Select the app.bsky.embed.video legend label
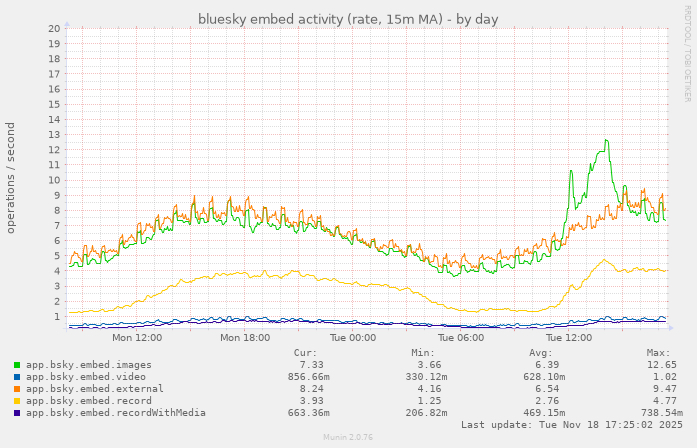The image size is (697, 448). (85, 377)
